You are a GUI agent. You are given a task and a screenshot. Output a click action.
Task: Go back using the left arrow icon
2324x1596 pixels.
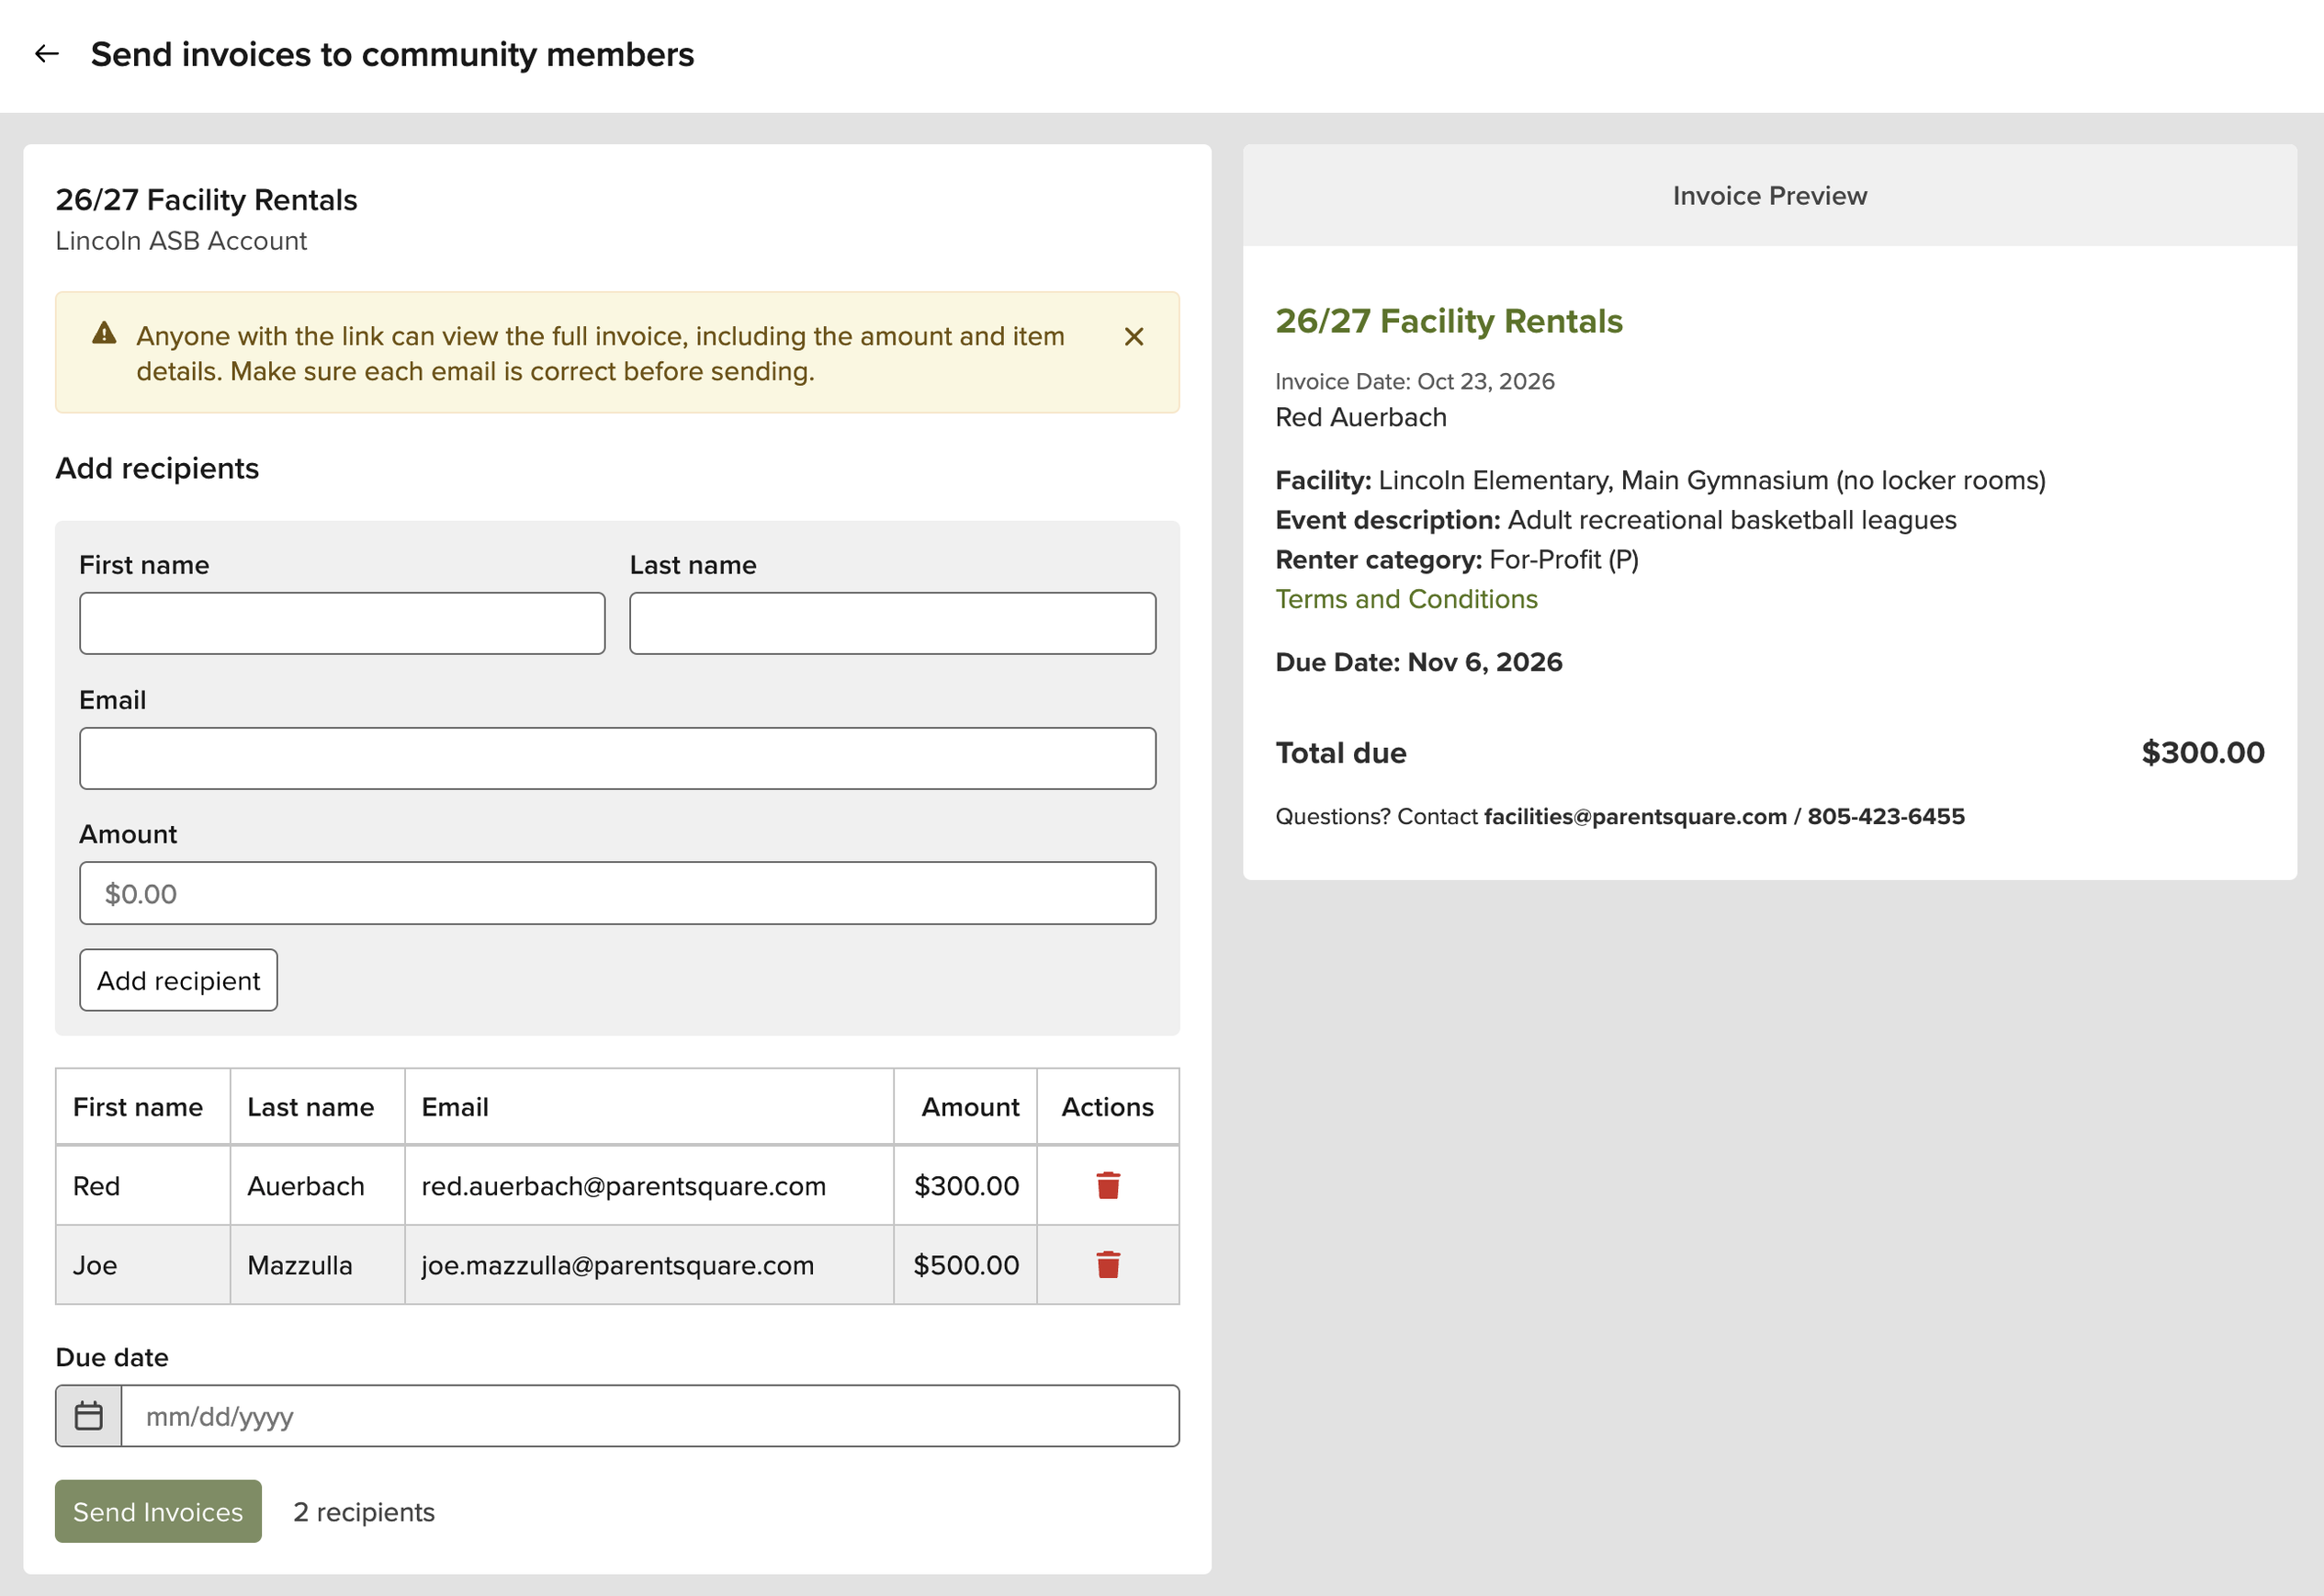pos(47,54)
